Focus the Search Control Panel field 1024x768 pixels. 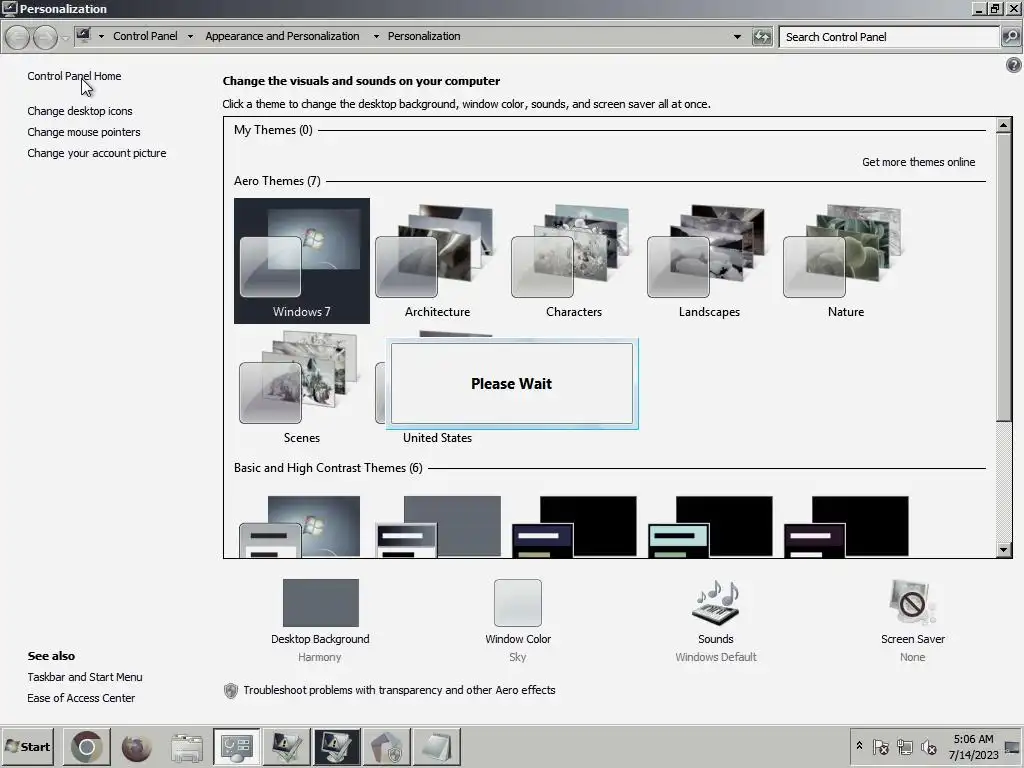[x=889, y=37]
